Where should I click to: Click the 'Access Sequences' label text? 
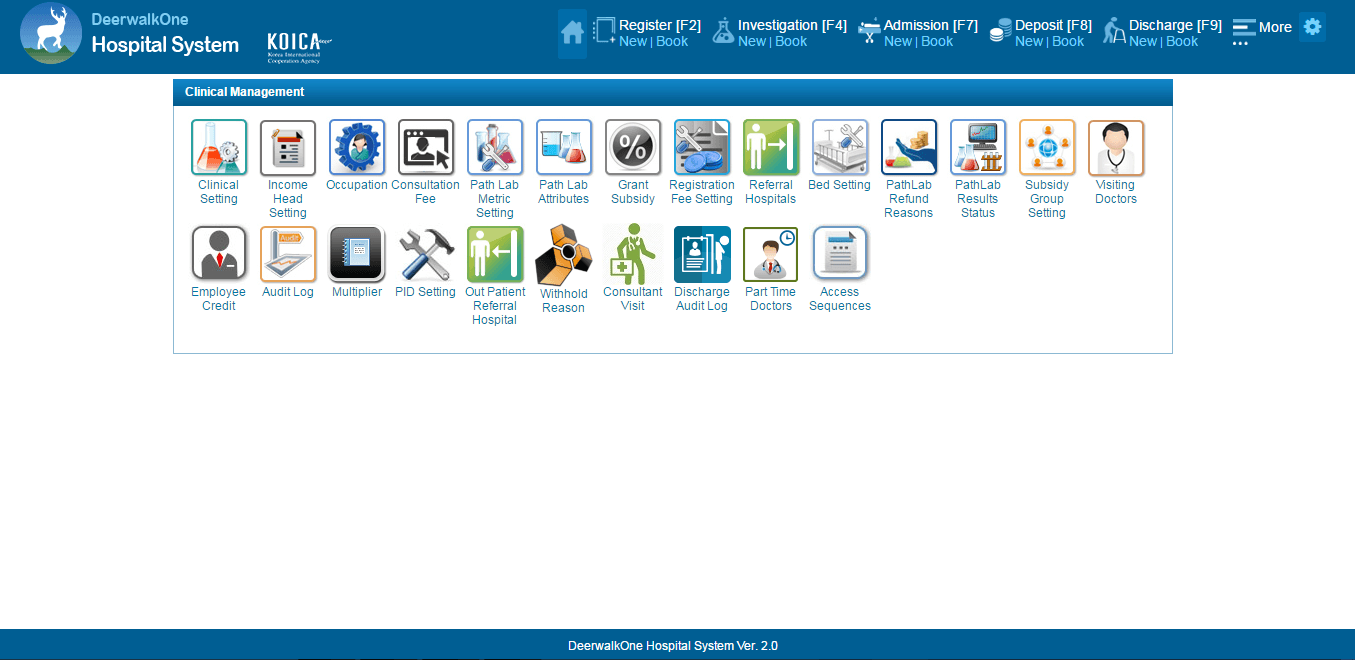point(840,299)
